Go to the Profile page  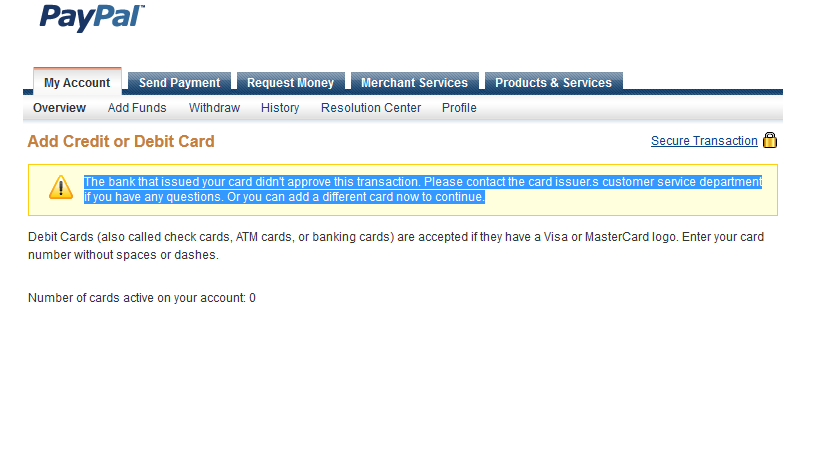click(459, 108)
